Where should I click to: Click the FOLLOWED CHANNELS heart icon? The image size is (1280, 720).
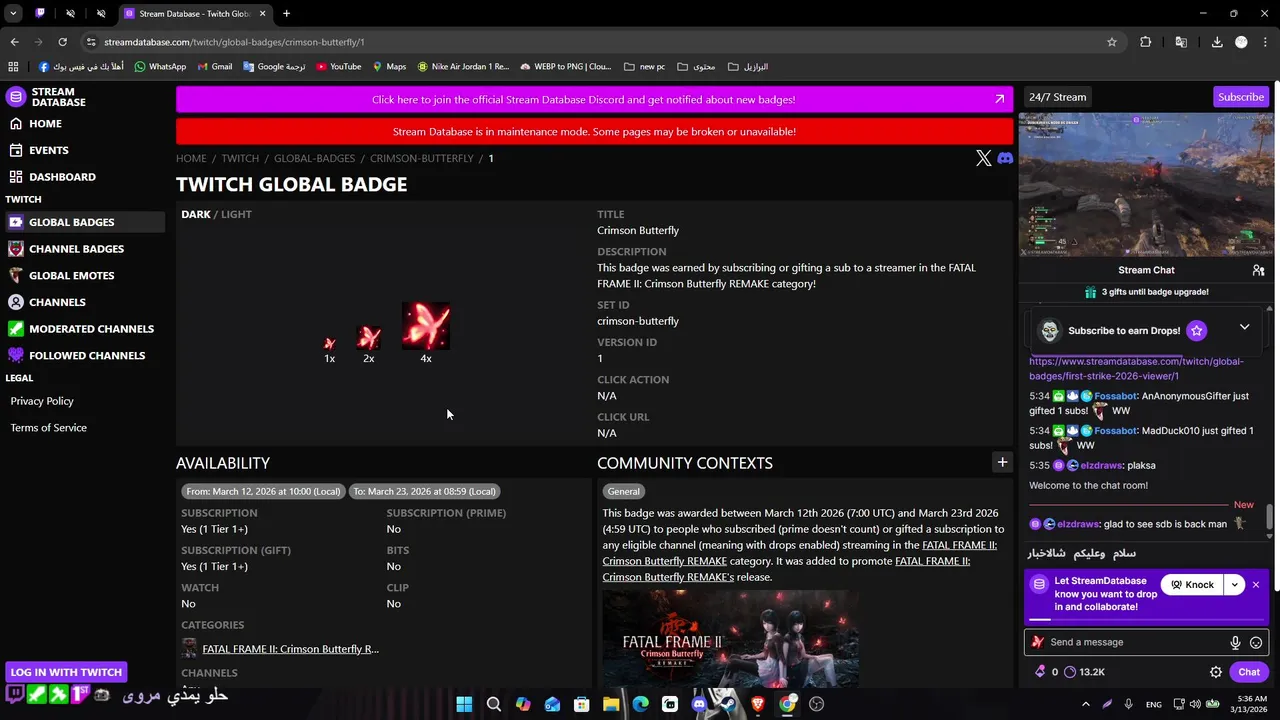click(15, 355)
